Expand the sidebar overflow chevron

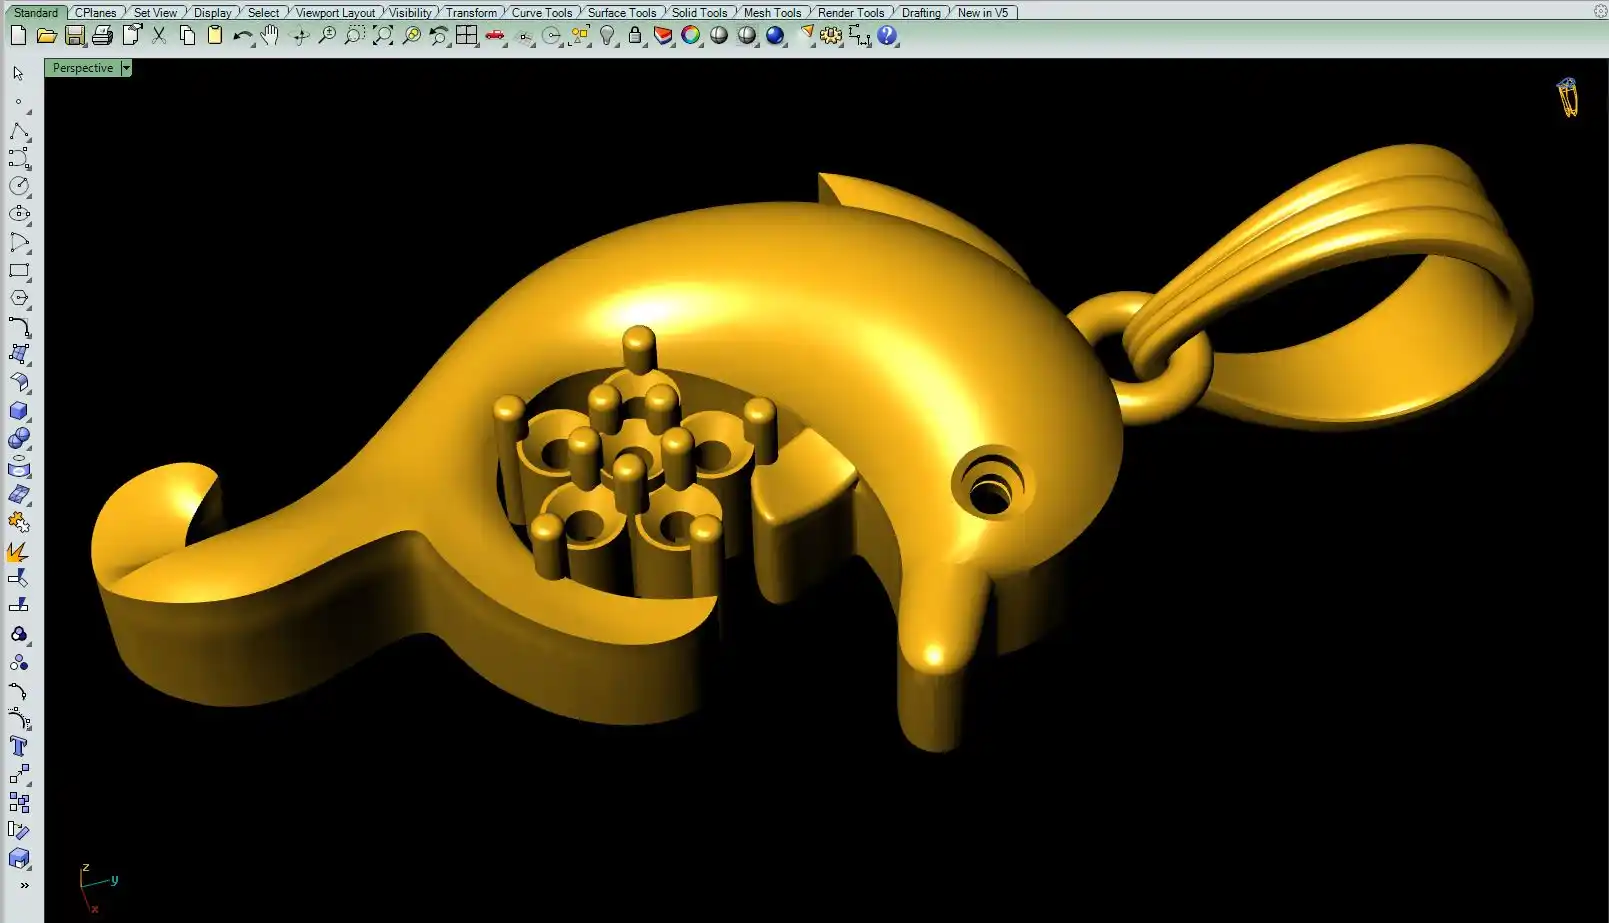pyautogui.click(x=24, y=885)
